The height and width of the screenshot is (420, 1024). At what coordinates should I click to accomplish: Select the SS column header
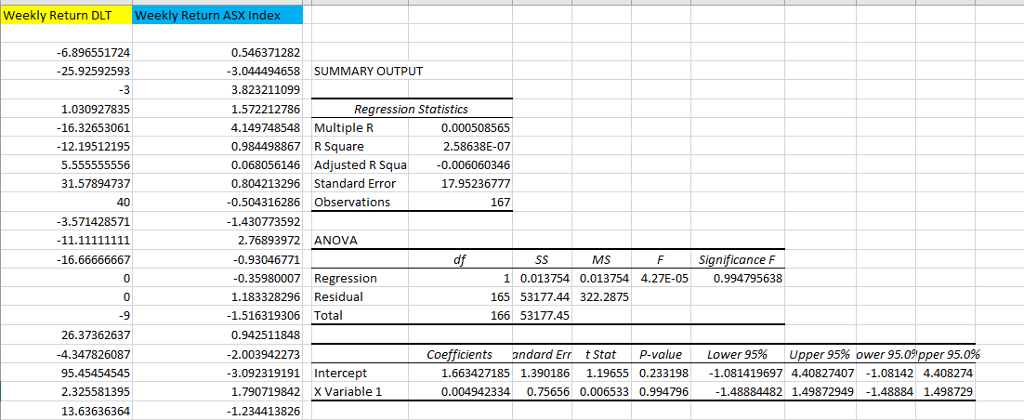pos(543,260)
